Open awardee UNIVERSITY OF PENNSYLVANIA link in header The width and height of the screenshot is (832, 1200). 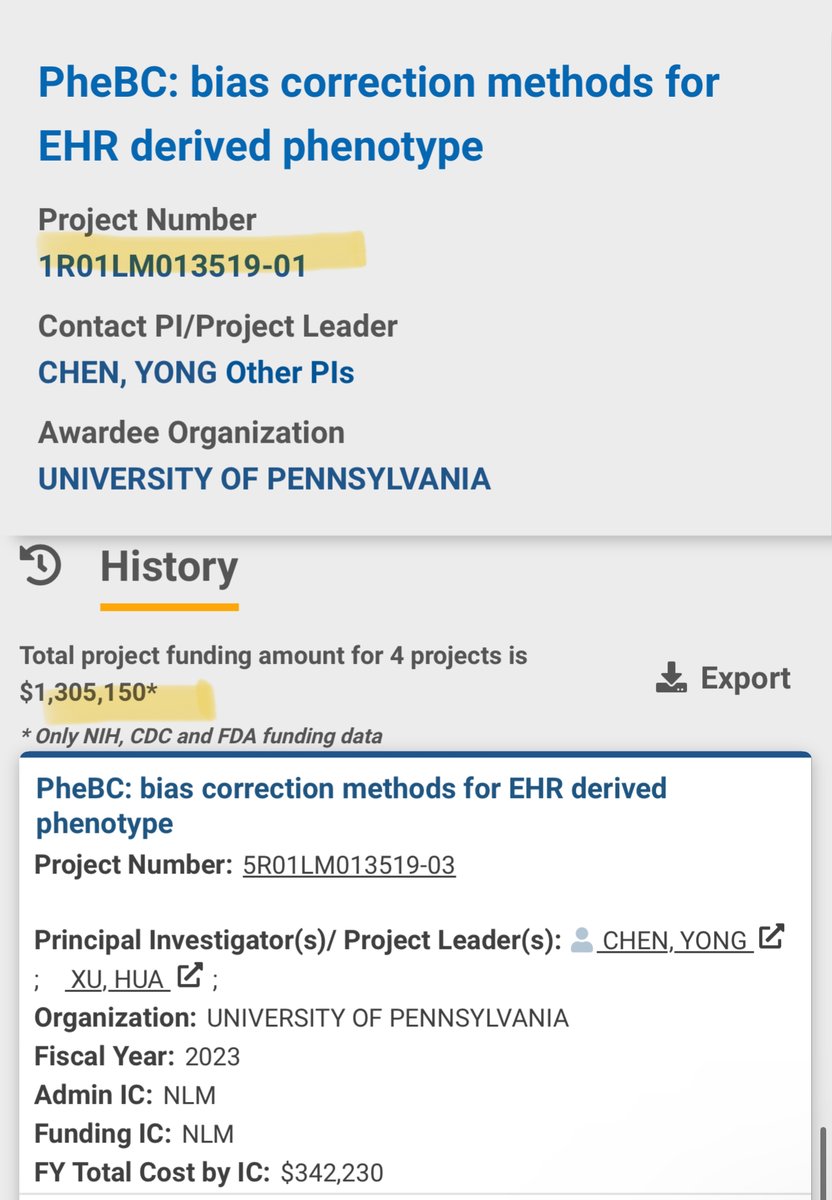[x=264, y=478]
